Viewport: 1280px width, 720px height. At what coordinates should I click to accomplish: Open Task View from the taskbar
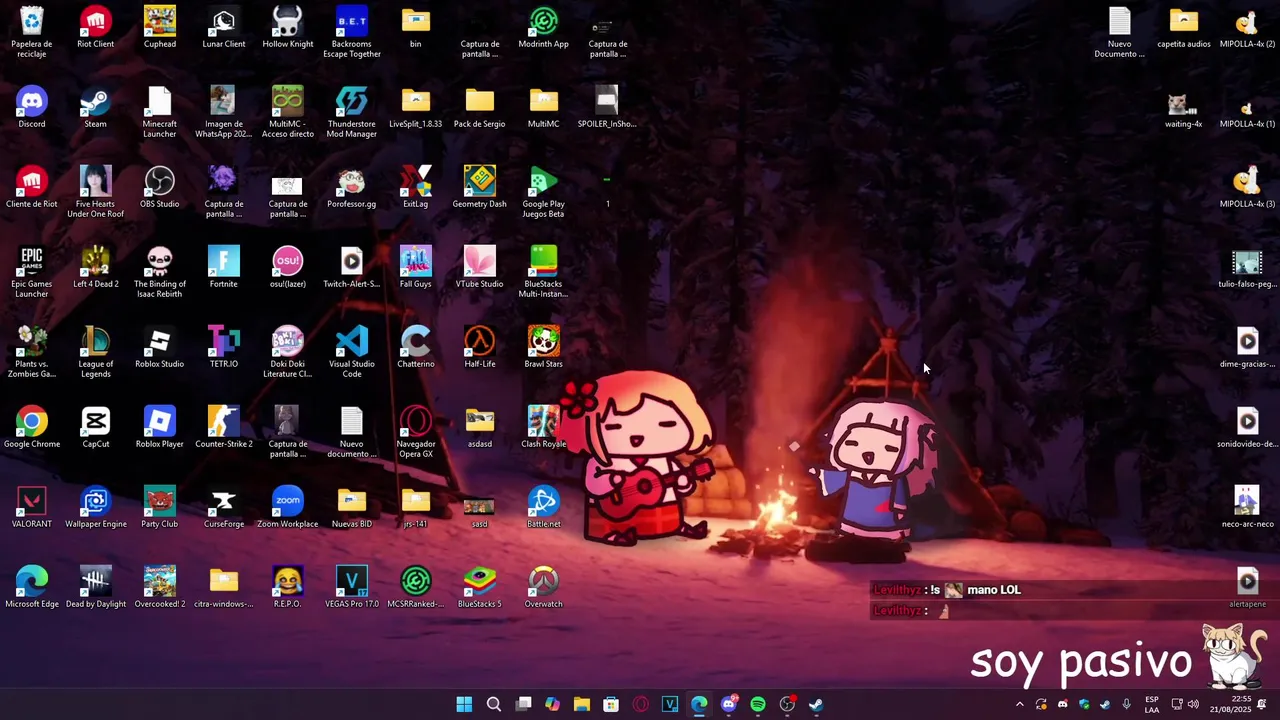(523, 704)
